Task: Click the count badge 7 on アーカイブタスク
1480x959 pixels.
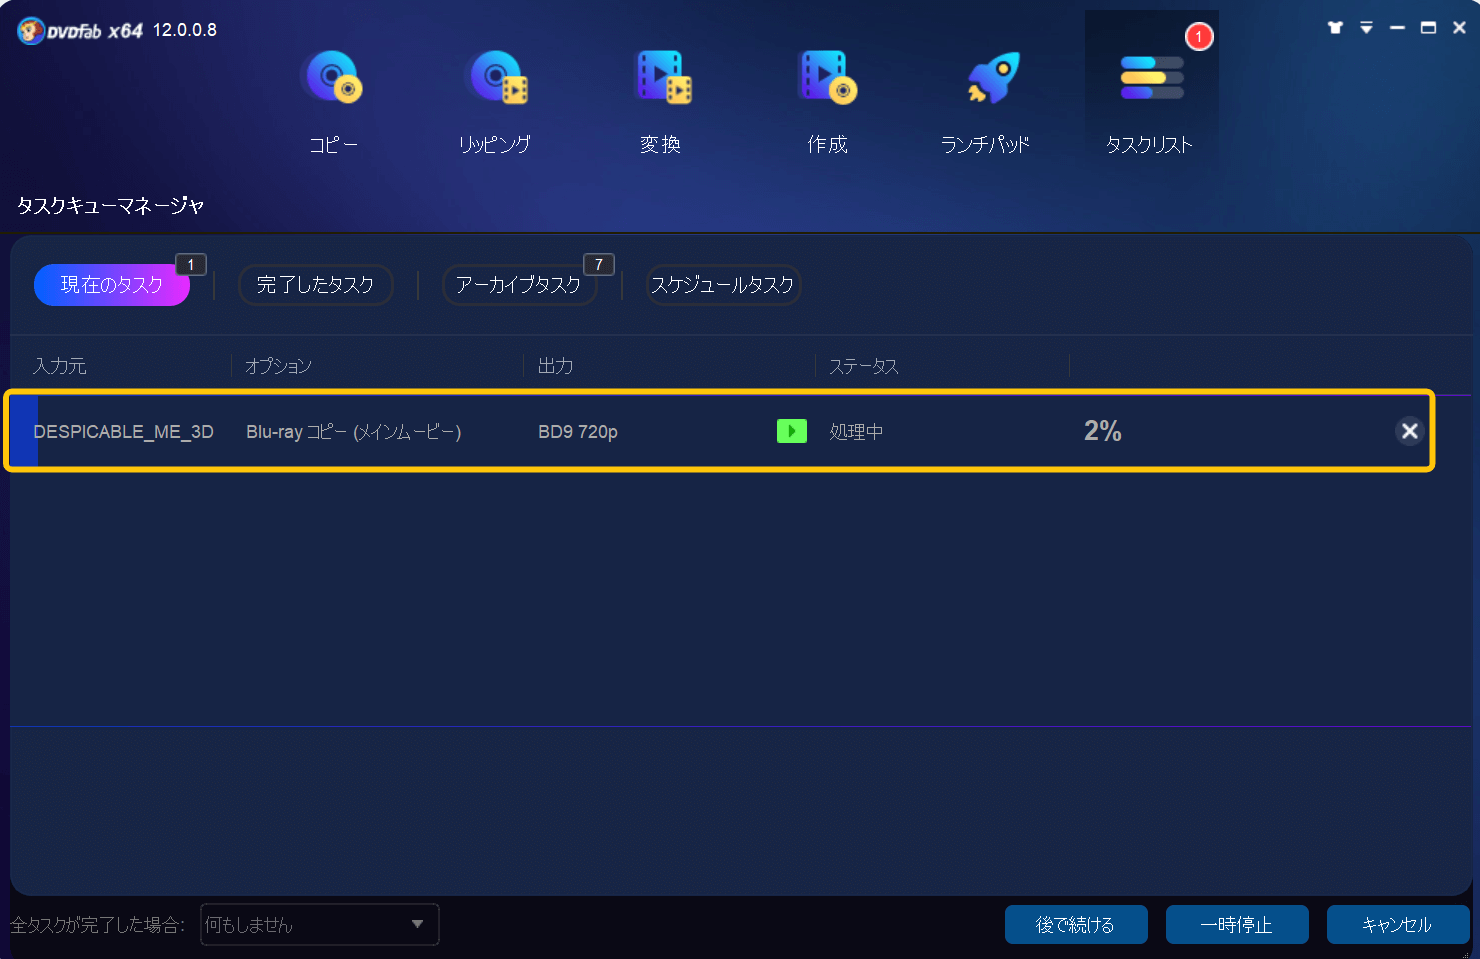Action: point(599,264)
